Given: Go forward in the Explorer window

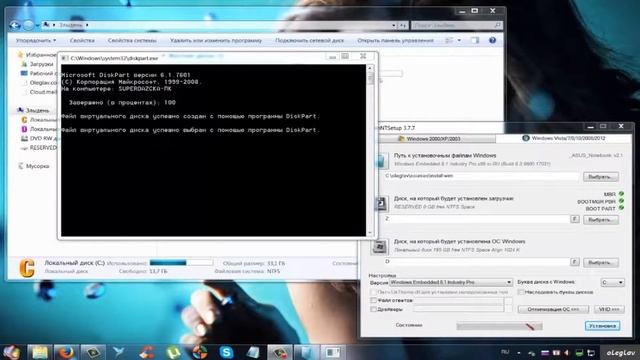Looking at the screenshot, I should pos(28,25).
